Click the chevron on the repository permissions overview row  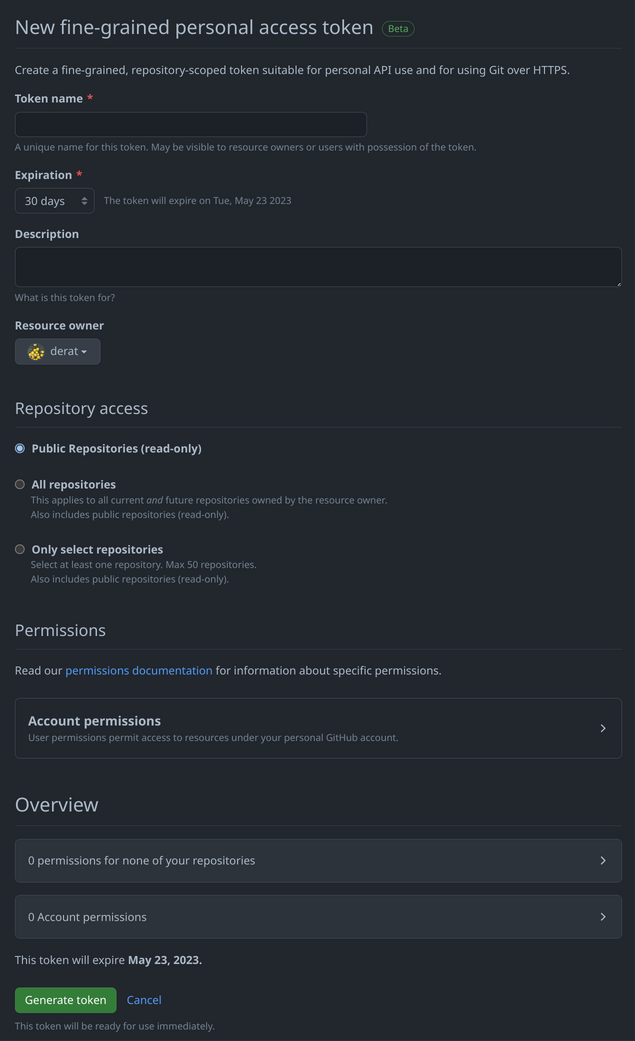(x=603, y=860)
